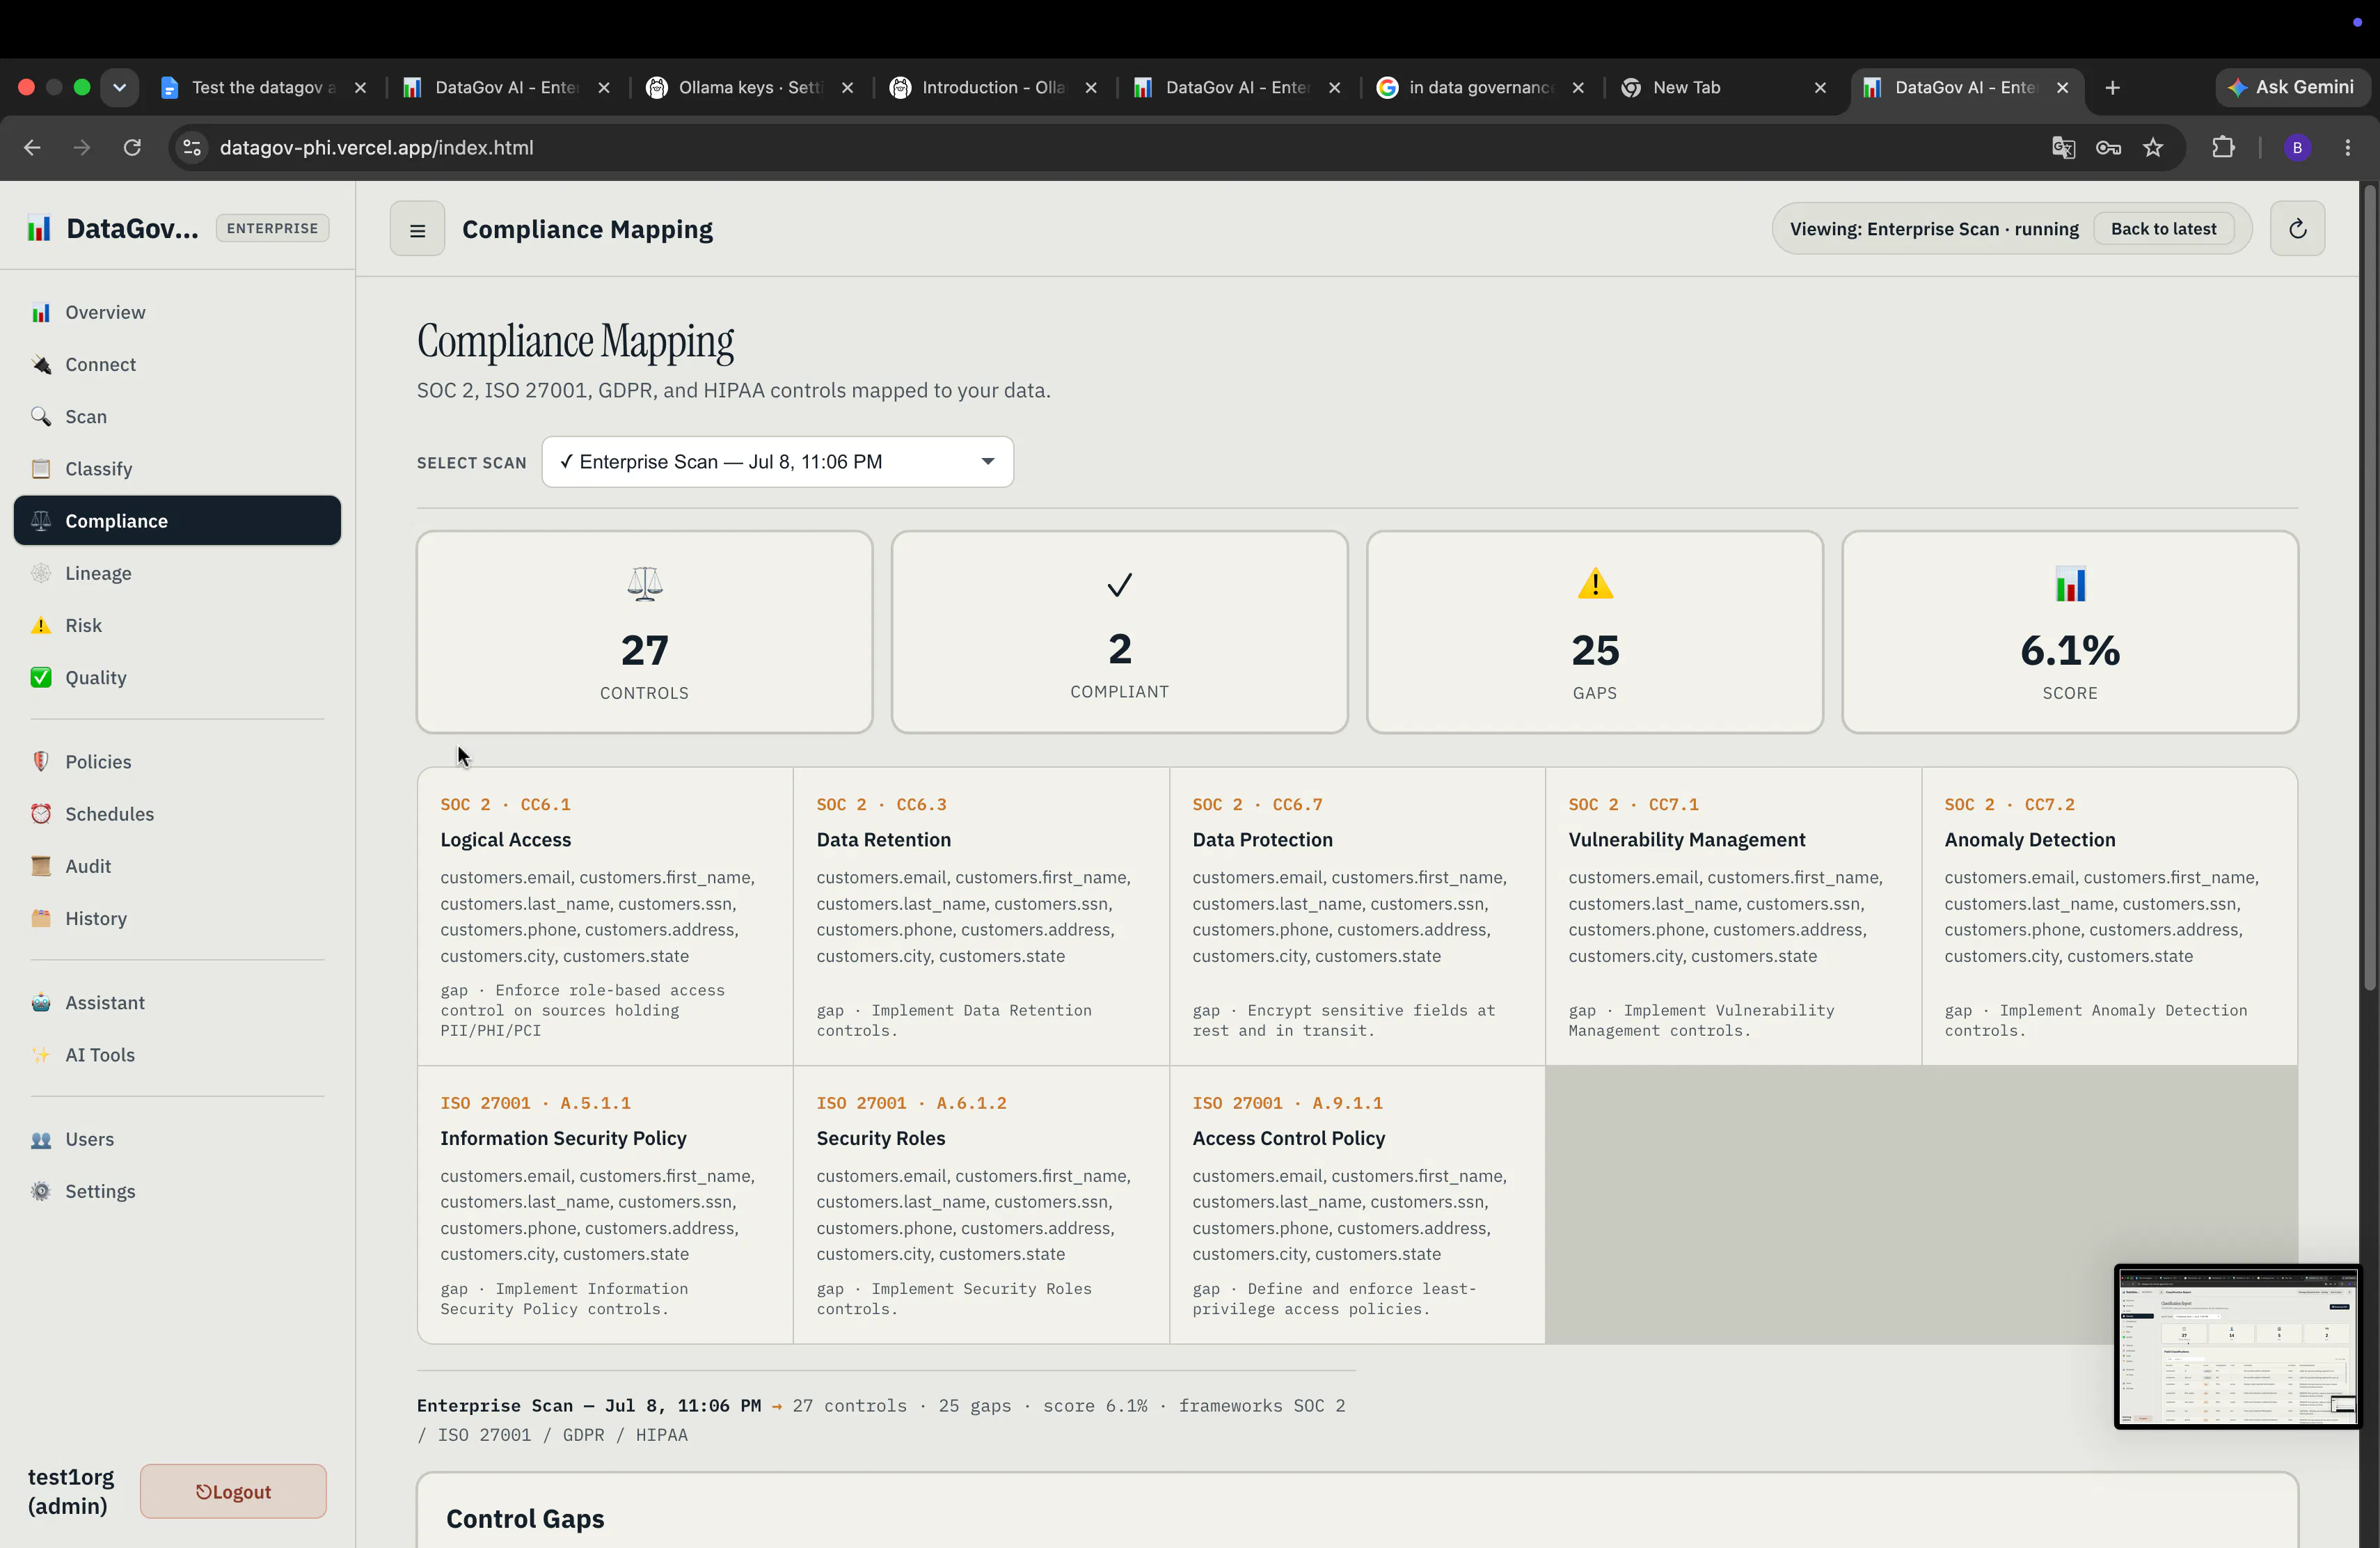Click the 2 Compliant stat card

pos(1119,632)
